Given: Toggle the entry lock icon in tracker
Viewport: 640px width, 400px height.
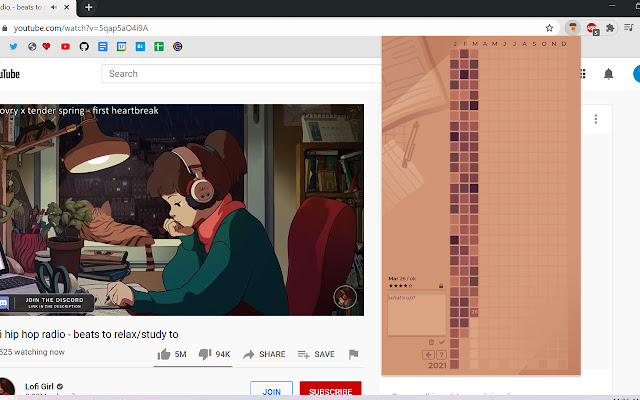Looking at the screenshot, I should [x=441, y=286].
